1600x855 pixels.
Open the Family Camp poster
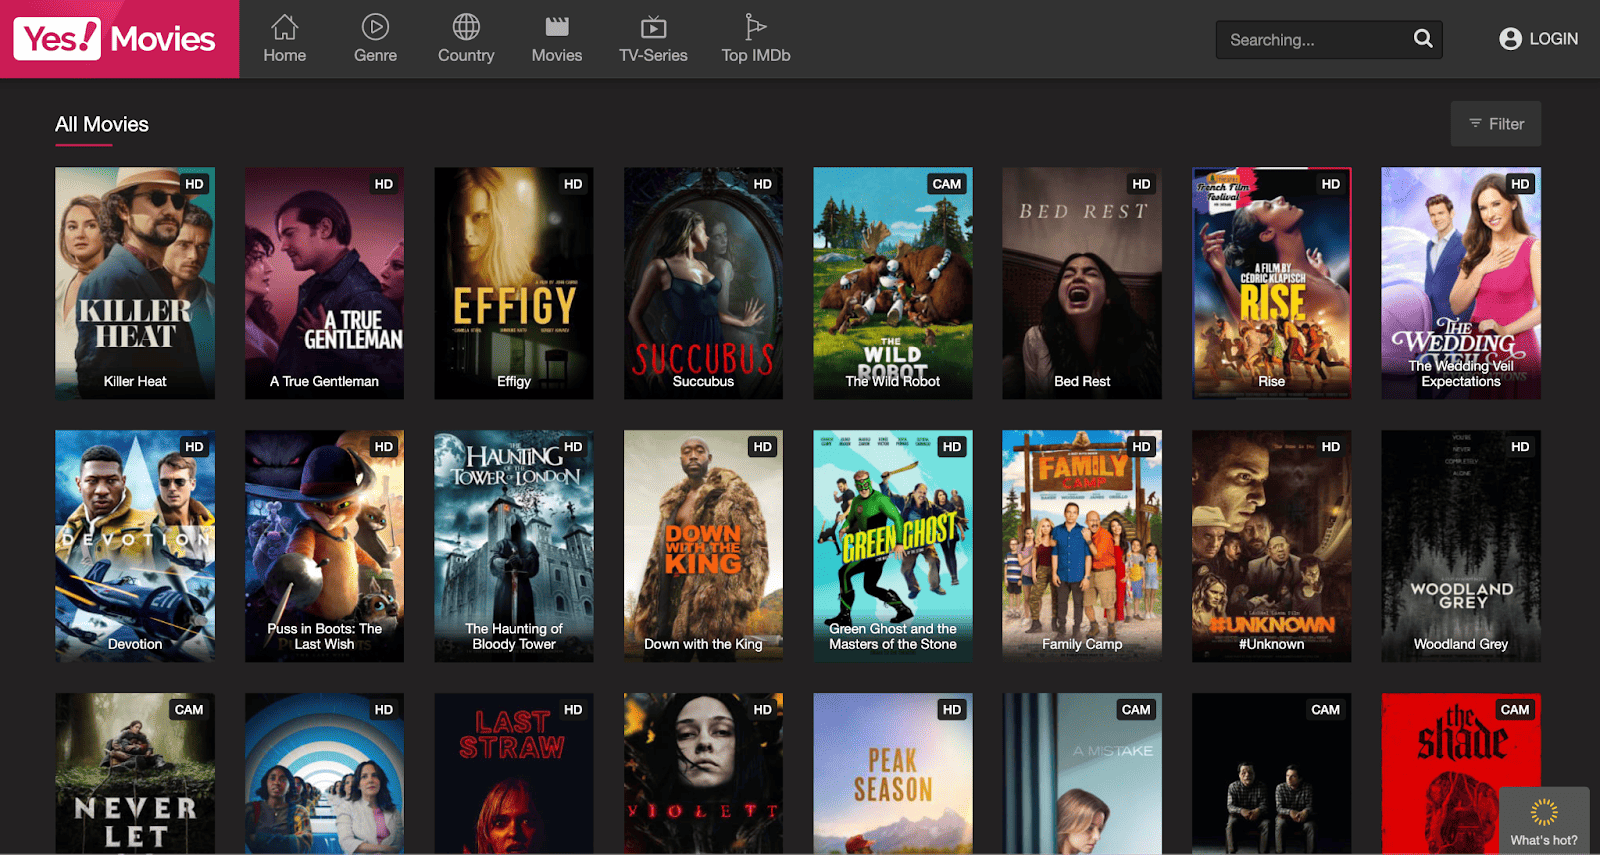pos(1082,546)
